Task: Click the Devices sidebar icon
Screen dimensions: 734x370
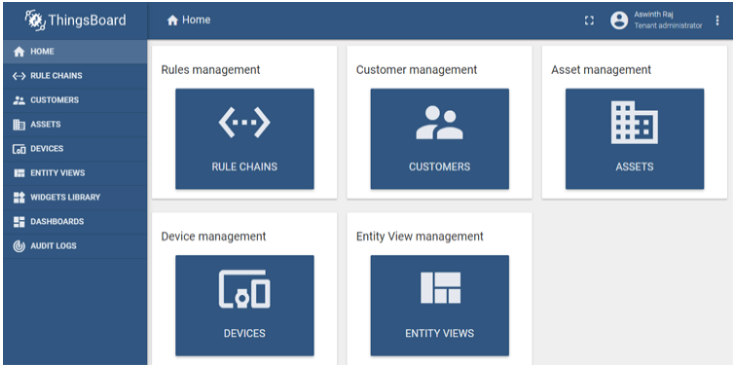Action: tap(19, 149)
